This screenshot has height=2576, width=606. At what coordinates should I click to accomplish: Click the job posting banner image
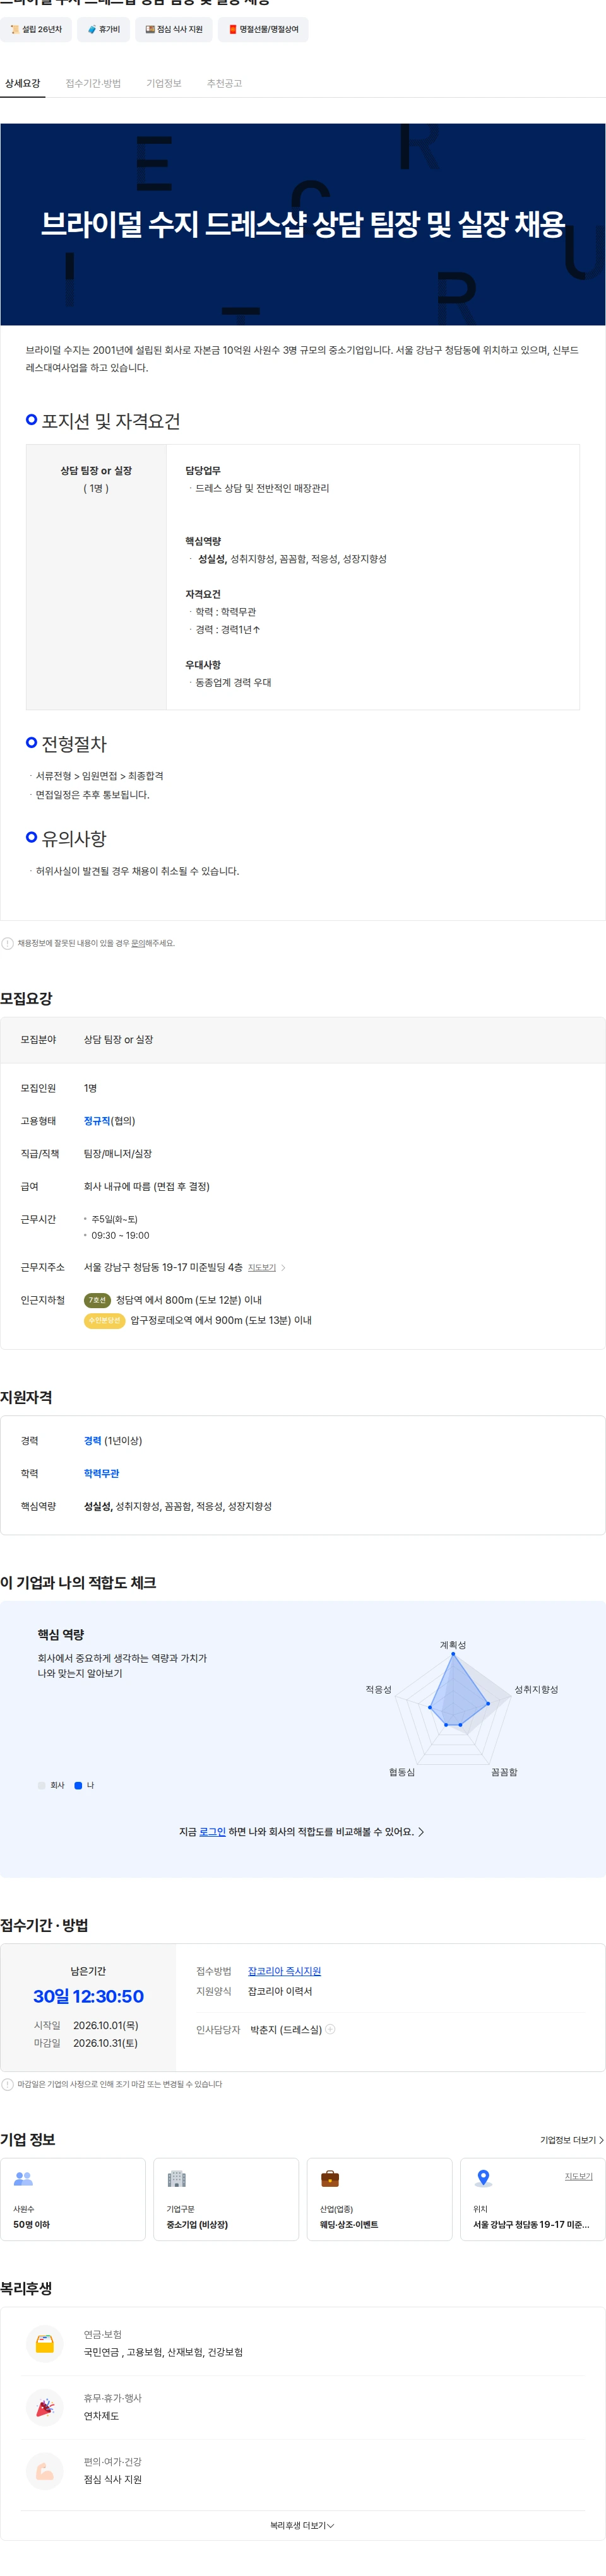pos(303,224)
